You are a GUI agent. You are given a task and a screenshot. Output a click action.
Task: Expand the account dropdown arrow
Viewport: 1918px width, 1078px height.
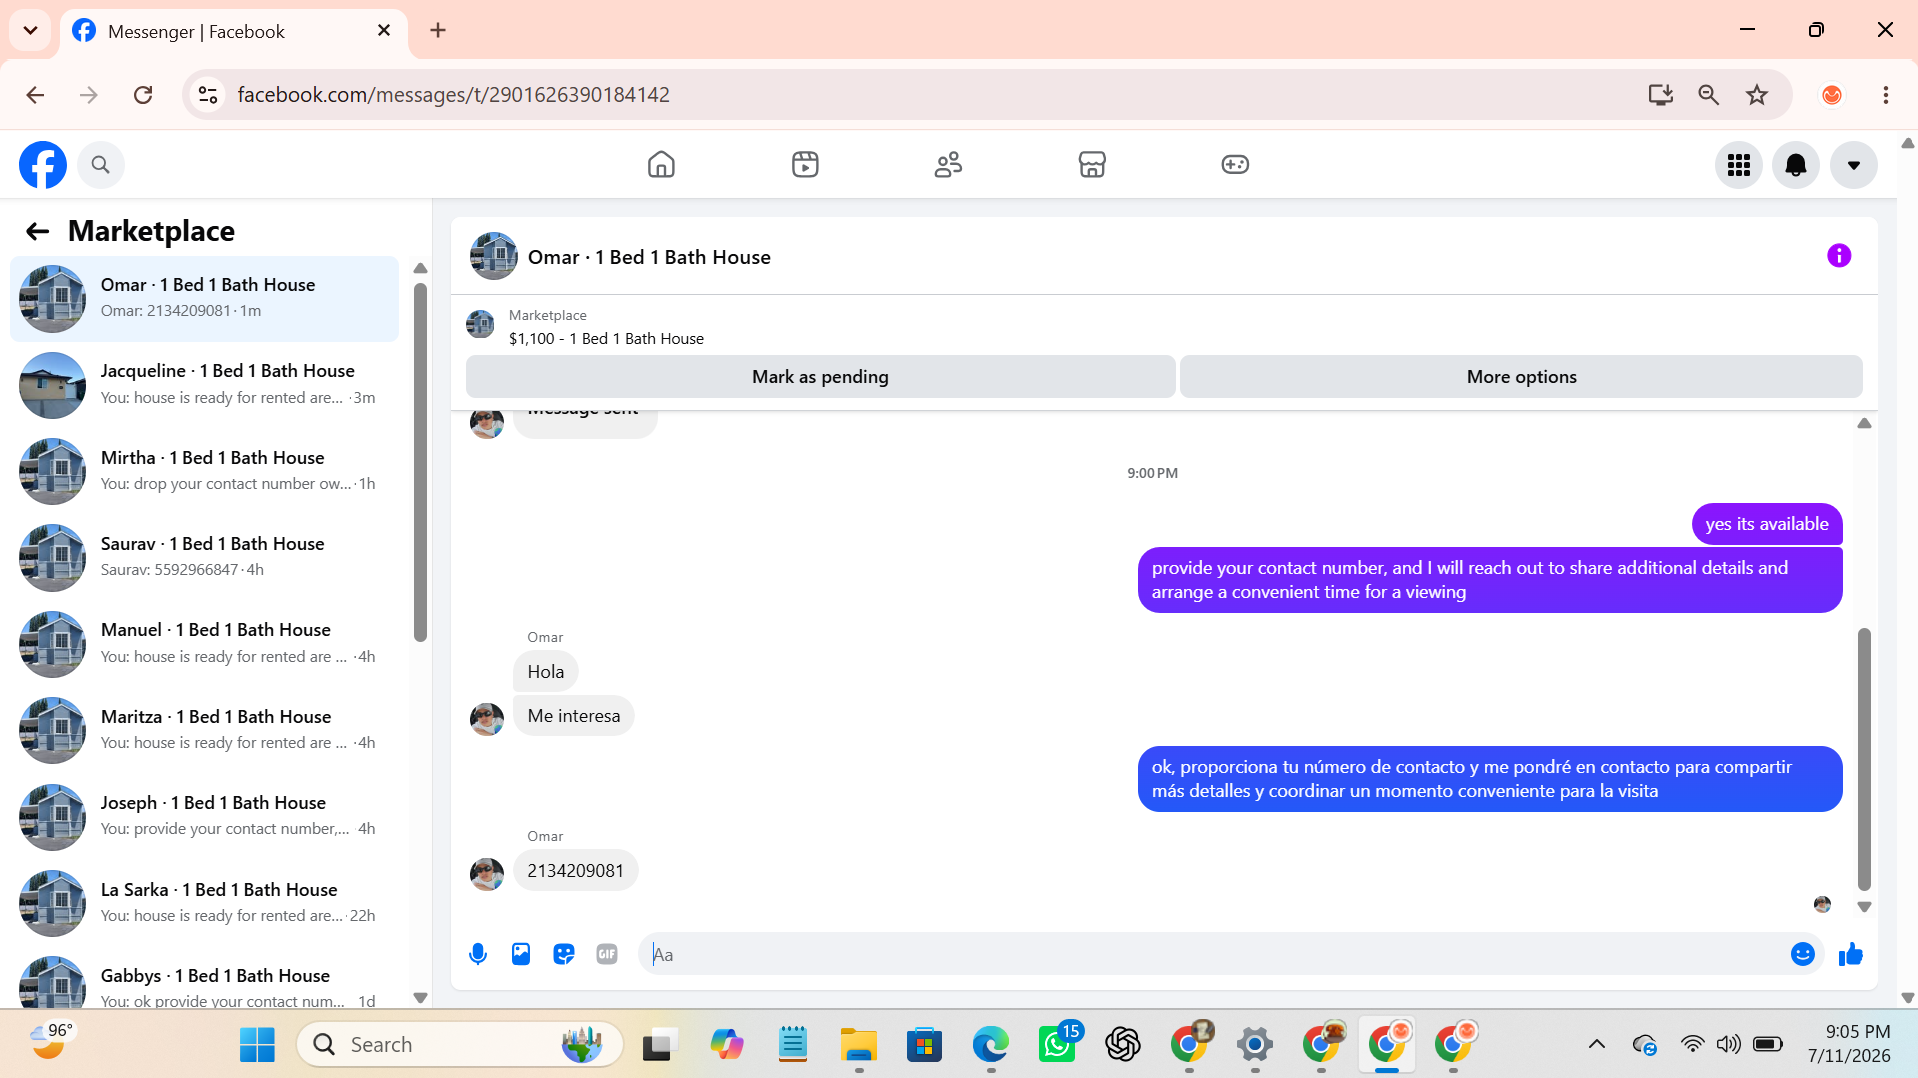tap(1854, 165)
